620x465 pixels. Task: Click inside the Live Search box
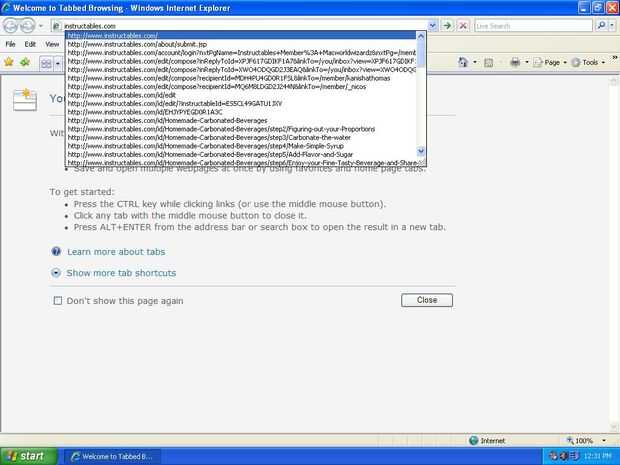(x=533, y=26)
